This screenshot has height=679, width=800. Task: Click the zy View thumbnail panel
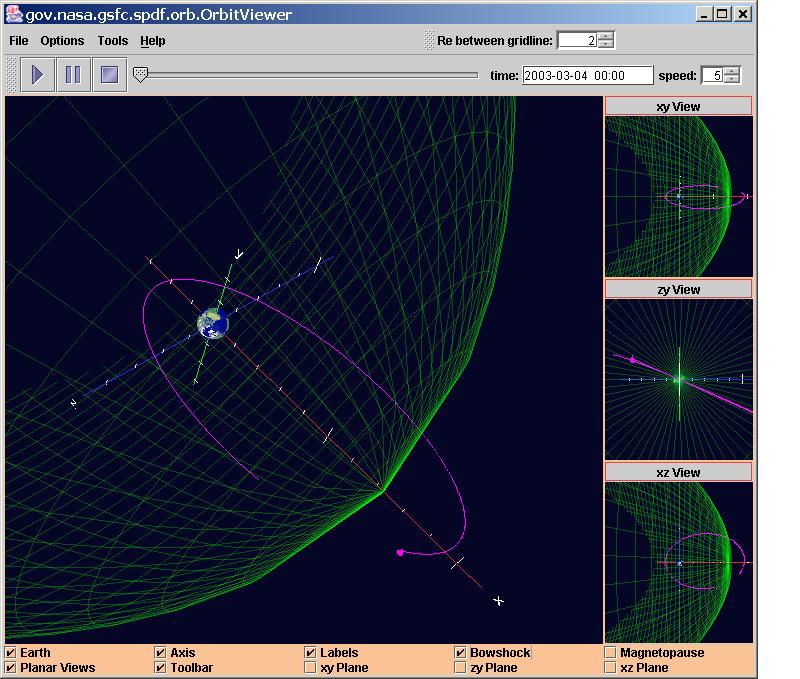679,380
